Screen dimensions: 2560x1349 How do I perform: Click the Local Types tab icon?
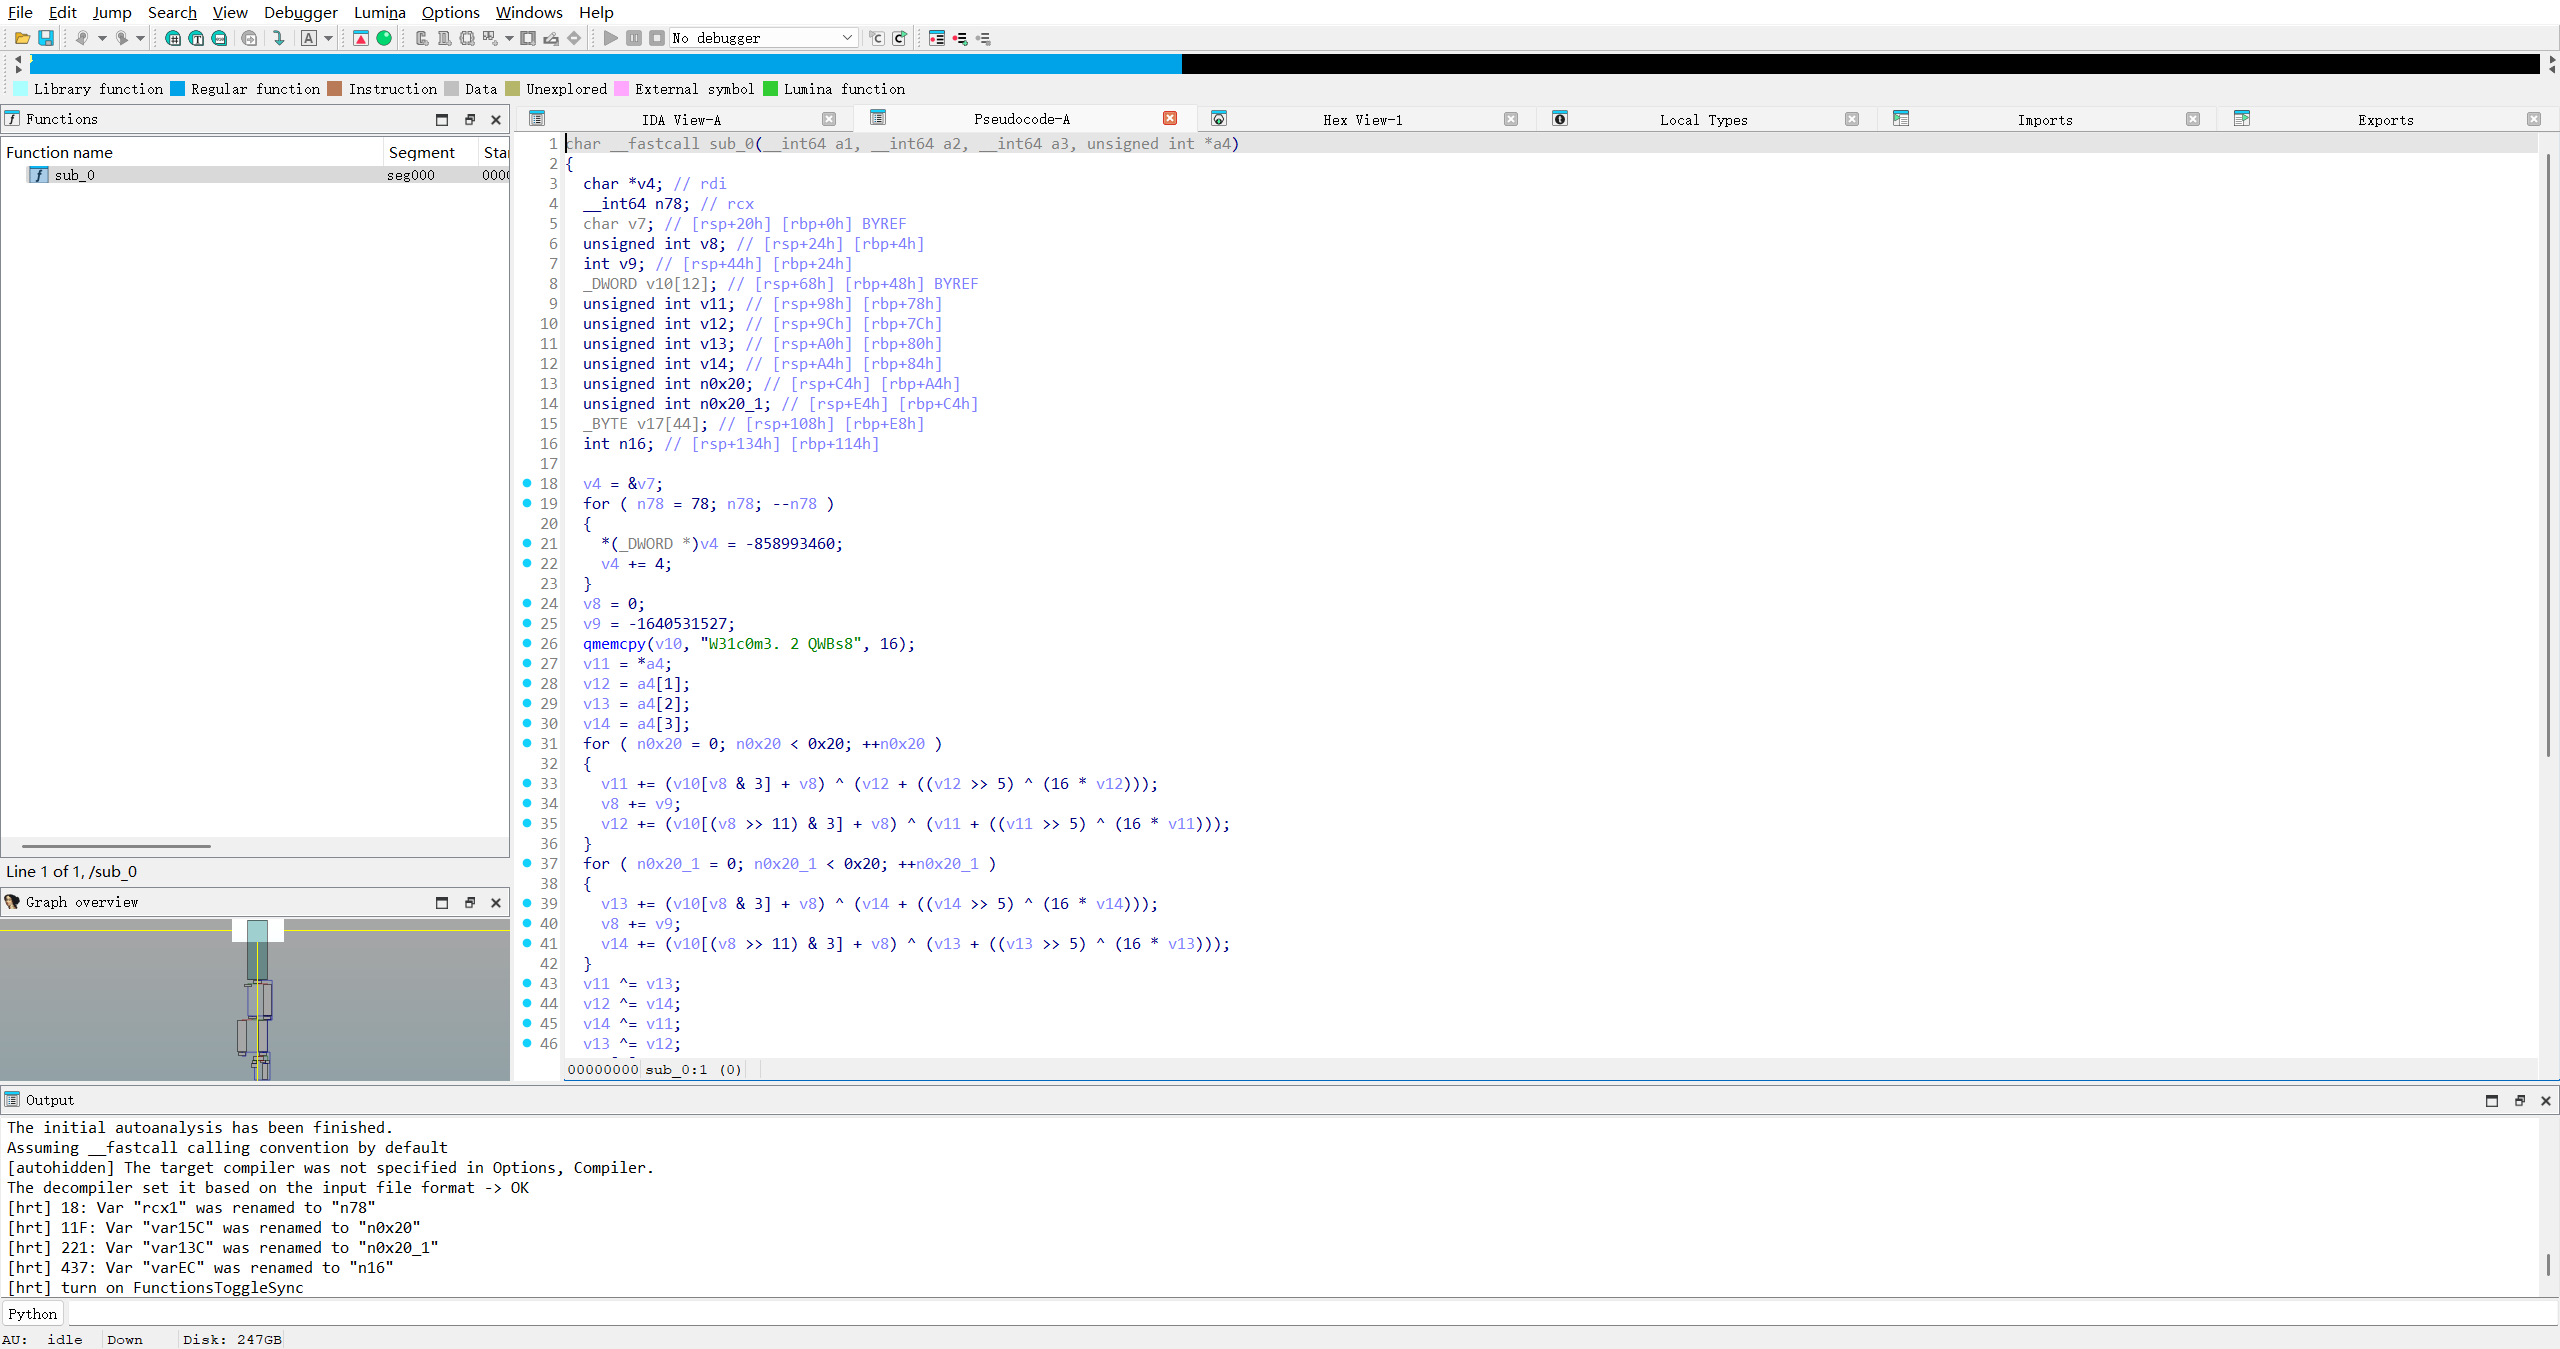1560,119
